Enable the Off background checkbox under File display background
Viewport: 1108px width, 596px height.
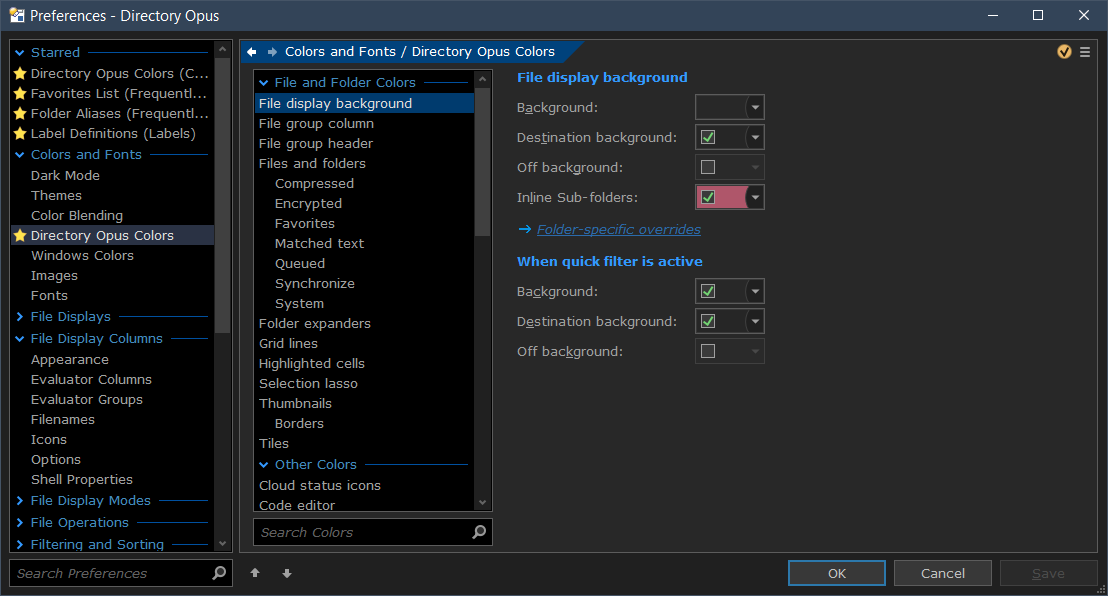[708, 167]
